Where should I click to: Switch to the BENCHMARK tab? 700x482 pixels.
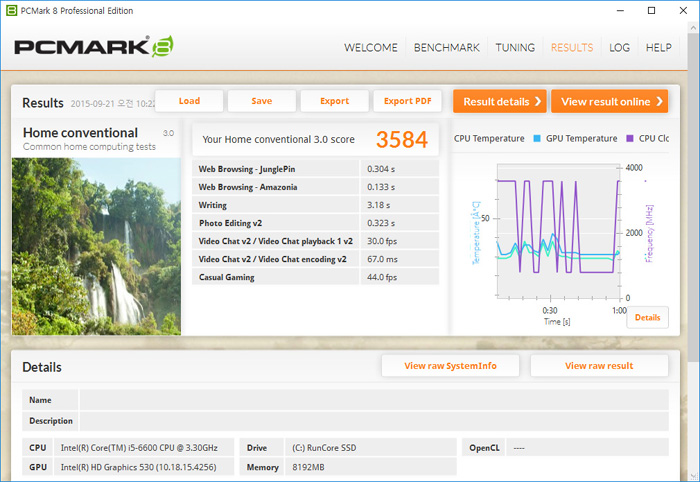(x=446, y=48)
